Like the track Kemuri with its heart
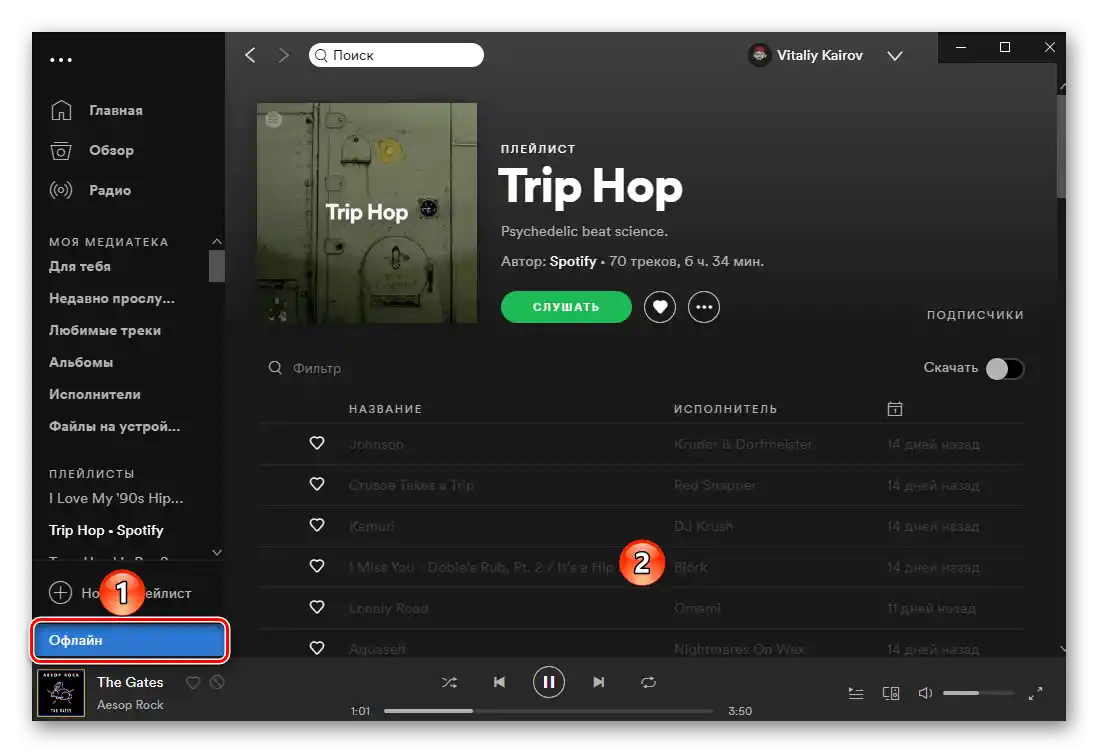This screenshot has width=1098, height=753. click(317, 525)
